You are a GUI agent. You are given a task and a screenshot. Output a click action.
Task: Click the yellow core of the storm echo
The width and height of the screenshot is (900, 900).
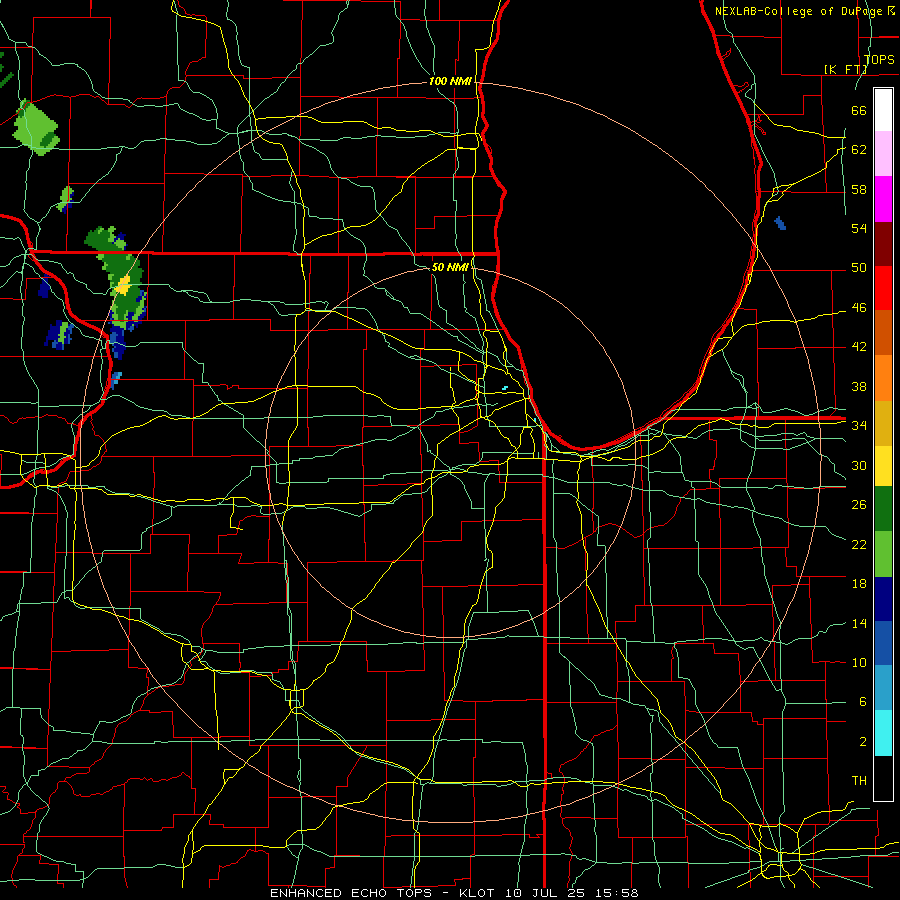pos(123,285)
